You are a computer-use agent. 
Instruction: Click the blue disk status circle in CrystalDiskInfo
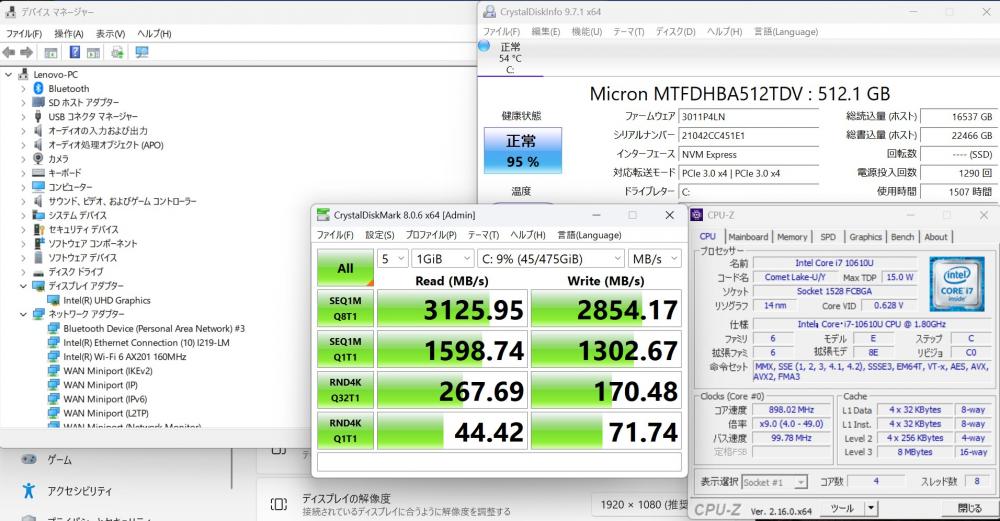pyautogui.click(x=484, y=46)
